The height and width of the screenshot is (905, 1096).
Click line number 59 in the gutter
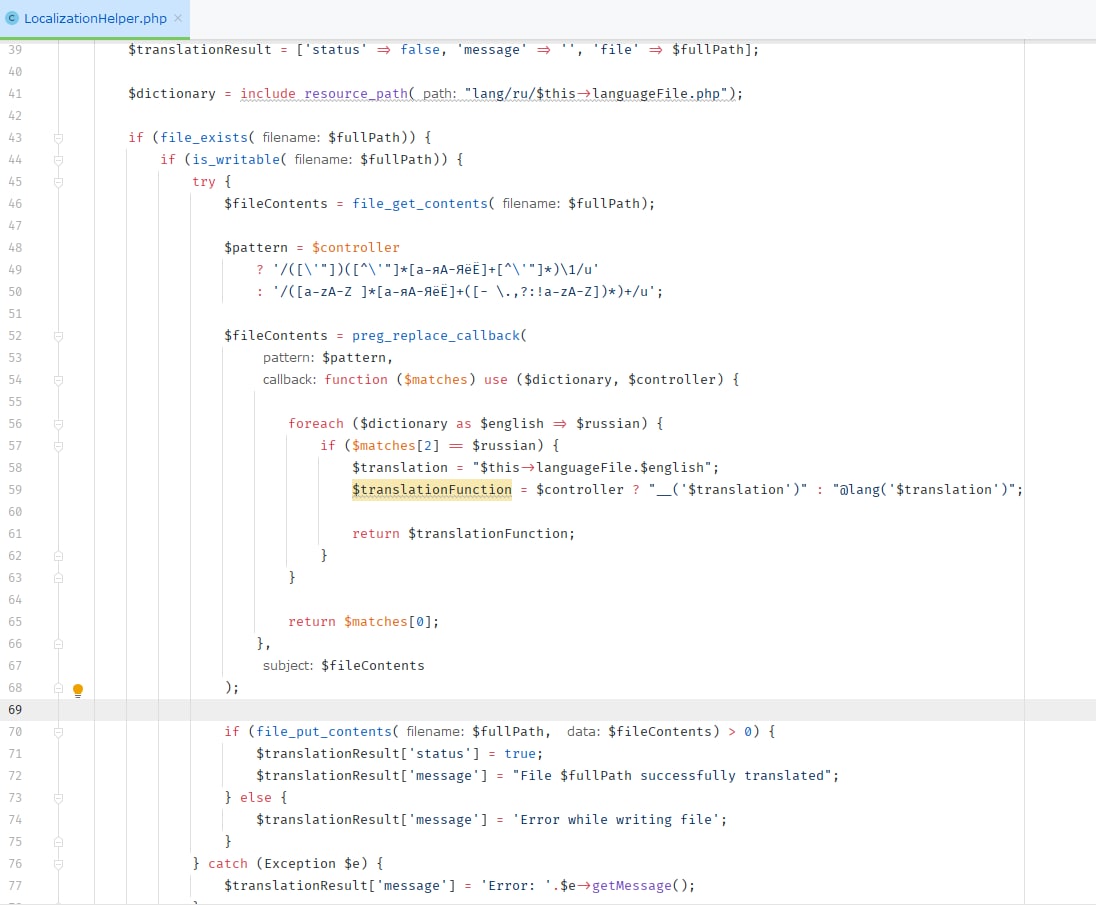coord(15,489)
